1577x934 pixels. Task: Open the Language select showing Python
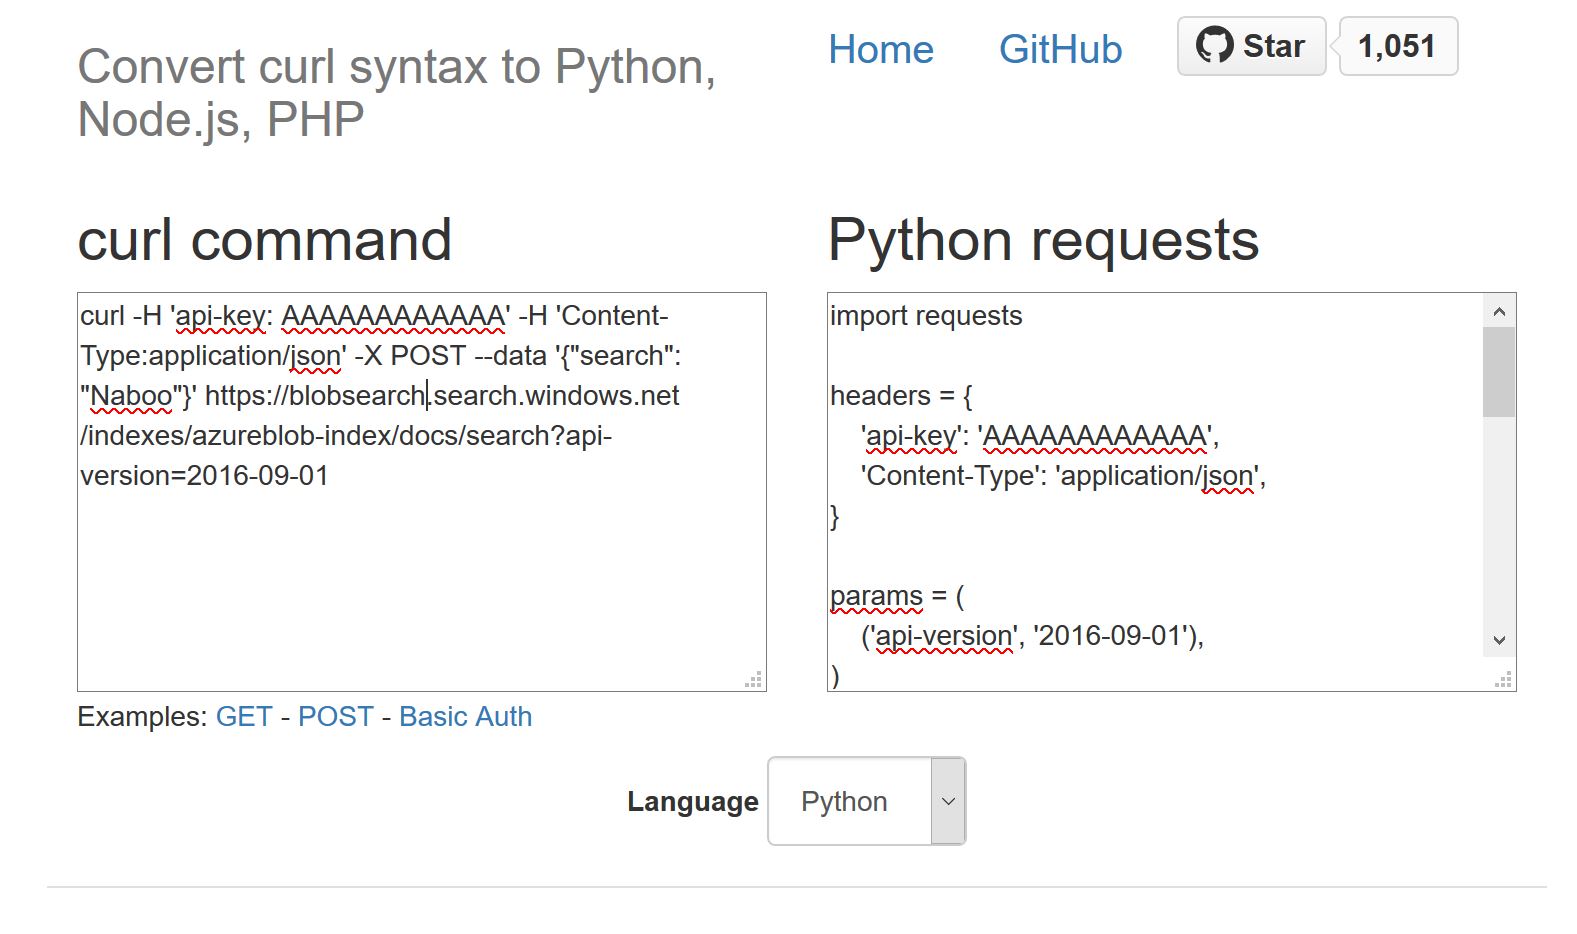click(850, 801)
